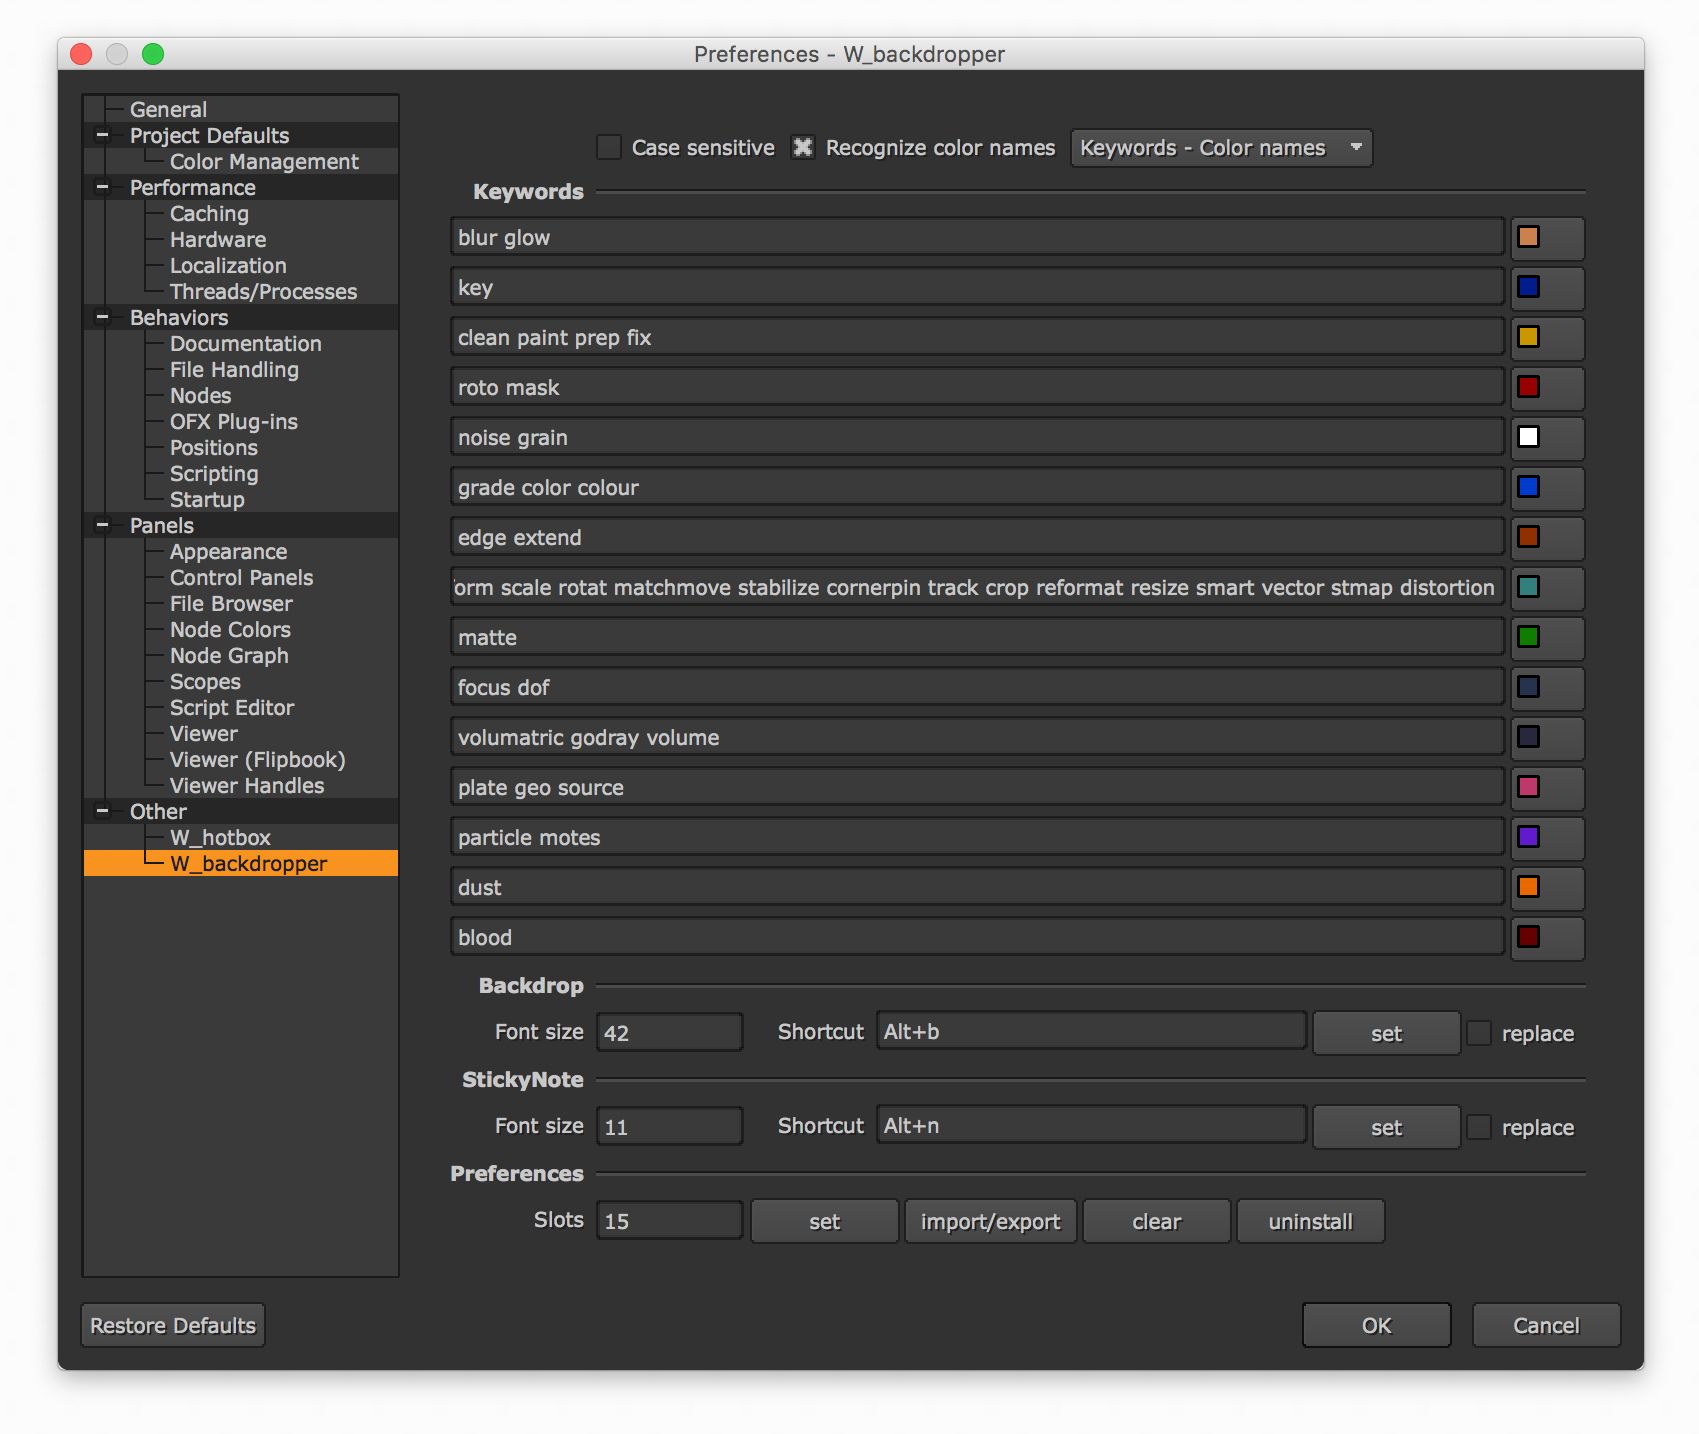Open the Node Graph preferences page
The width and height of the screenshot is (1699, 1434).
229,656
